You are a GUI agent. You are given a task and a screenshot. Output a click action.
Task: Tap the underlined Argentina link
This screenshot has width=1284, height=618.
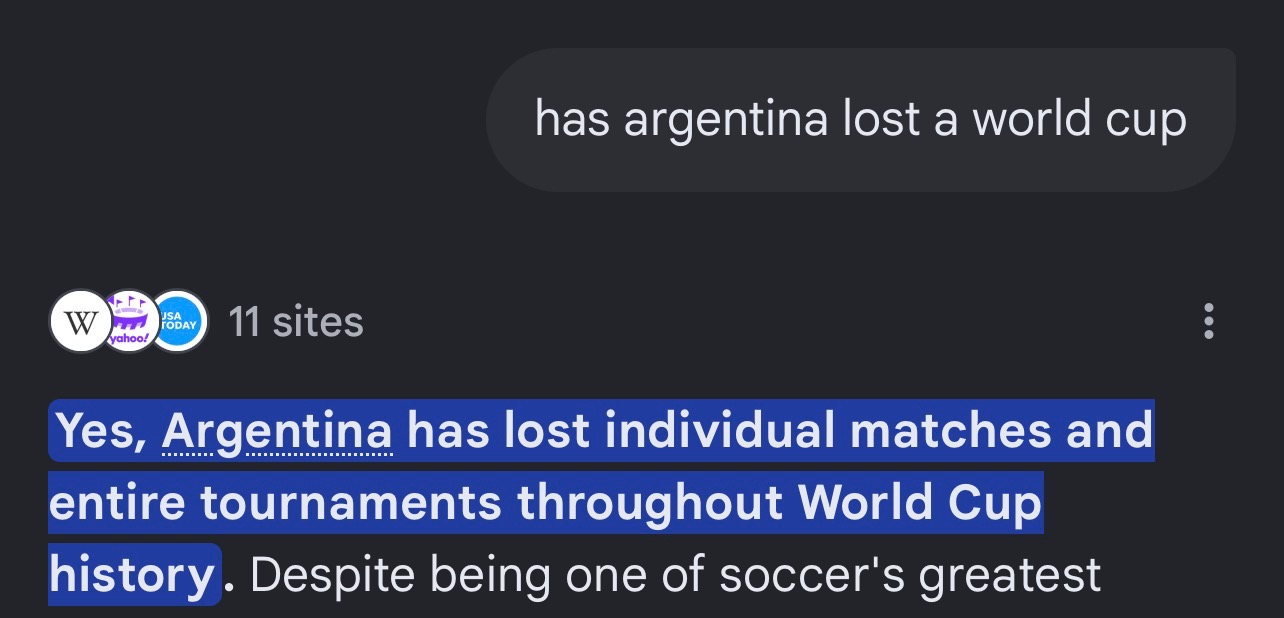[277, 431]
